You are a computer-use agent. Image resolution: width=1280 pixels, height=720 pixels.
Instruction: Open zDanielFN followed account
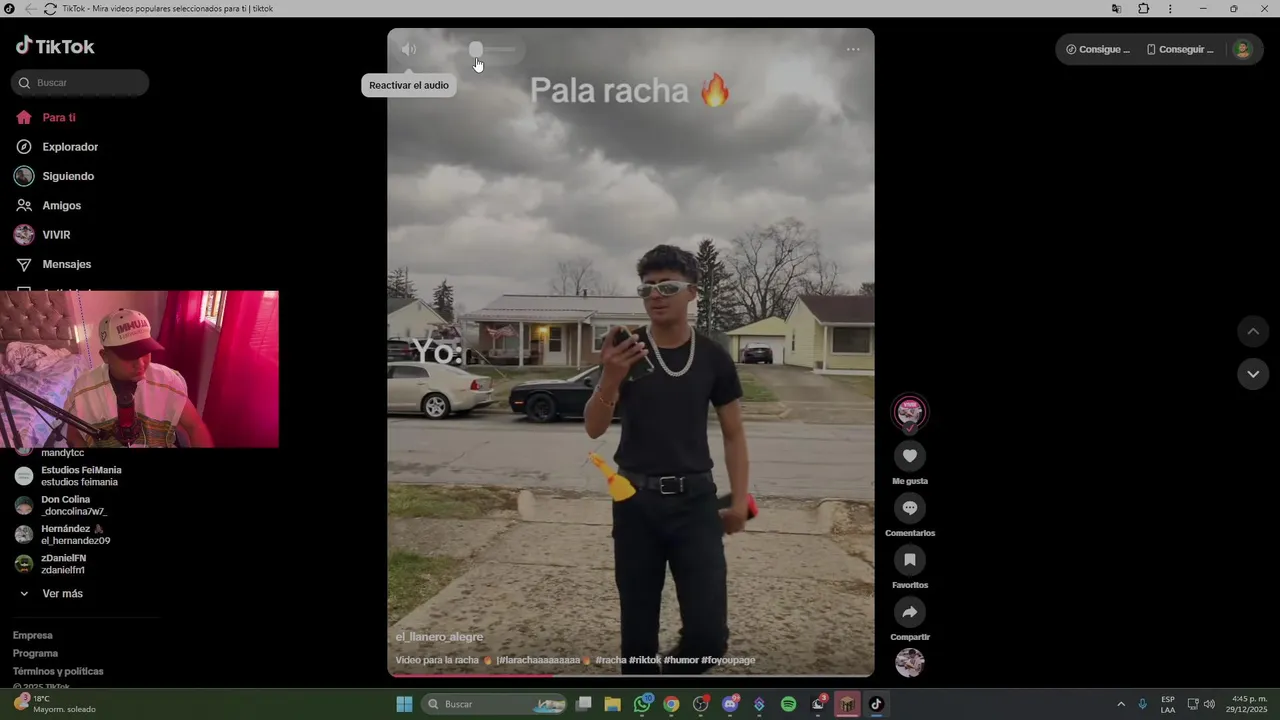click(63, 564)
